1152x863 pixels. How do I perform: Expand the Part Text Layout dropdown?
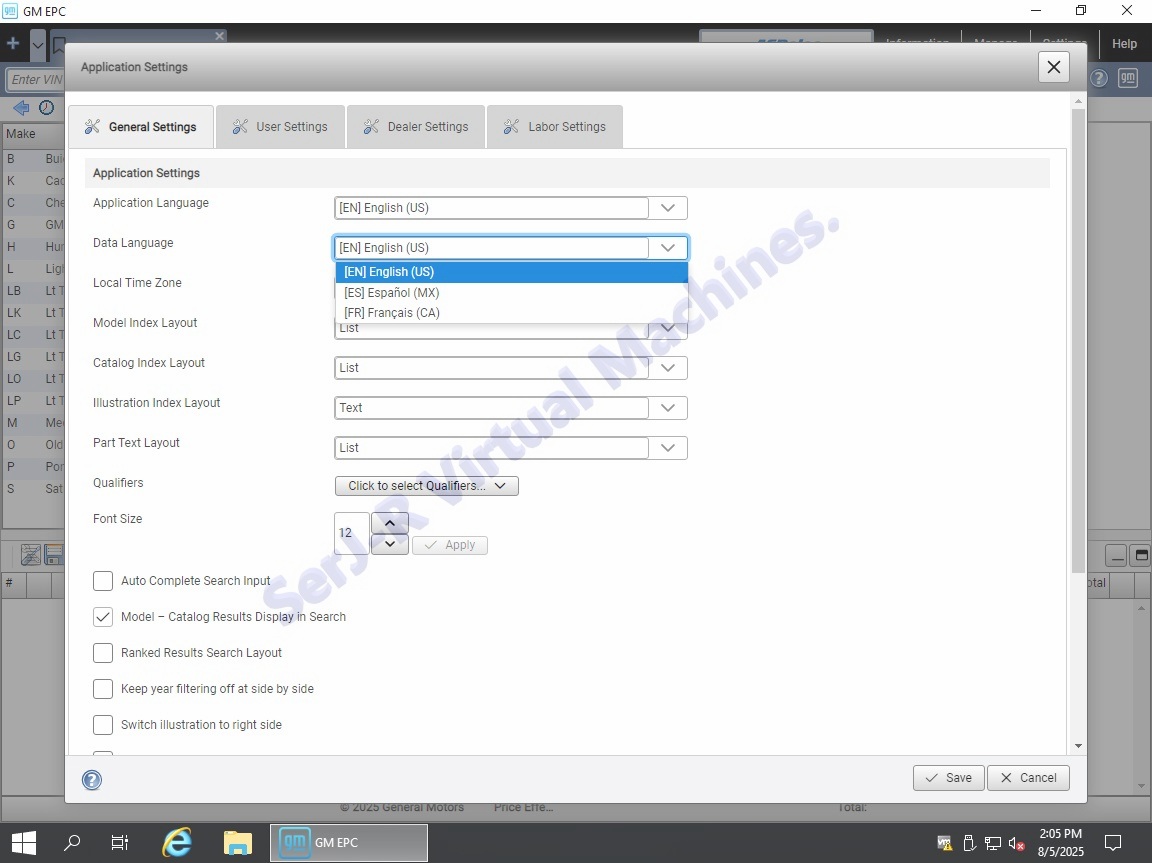click(x=668, y=448)
